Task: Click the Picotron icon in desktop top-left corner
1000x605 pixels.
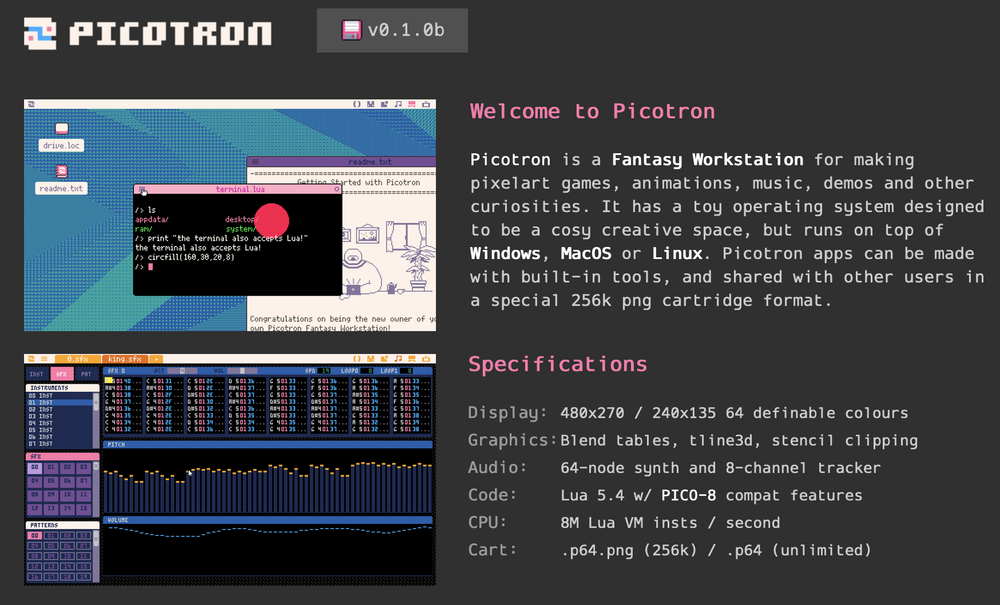Action: [31, 103]
